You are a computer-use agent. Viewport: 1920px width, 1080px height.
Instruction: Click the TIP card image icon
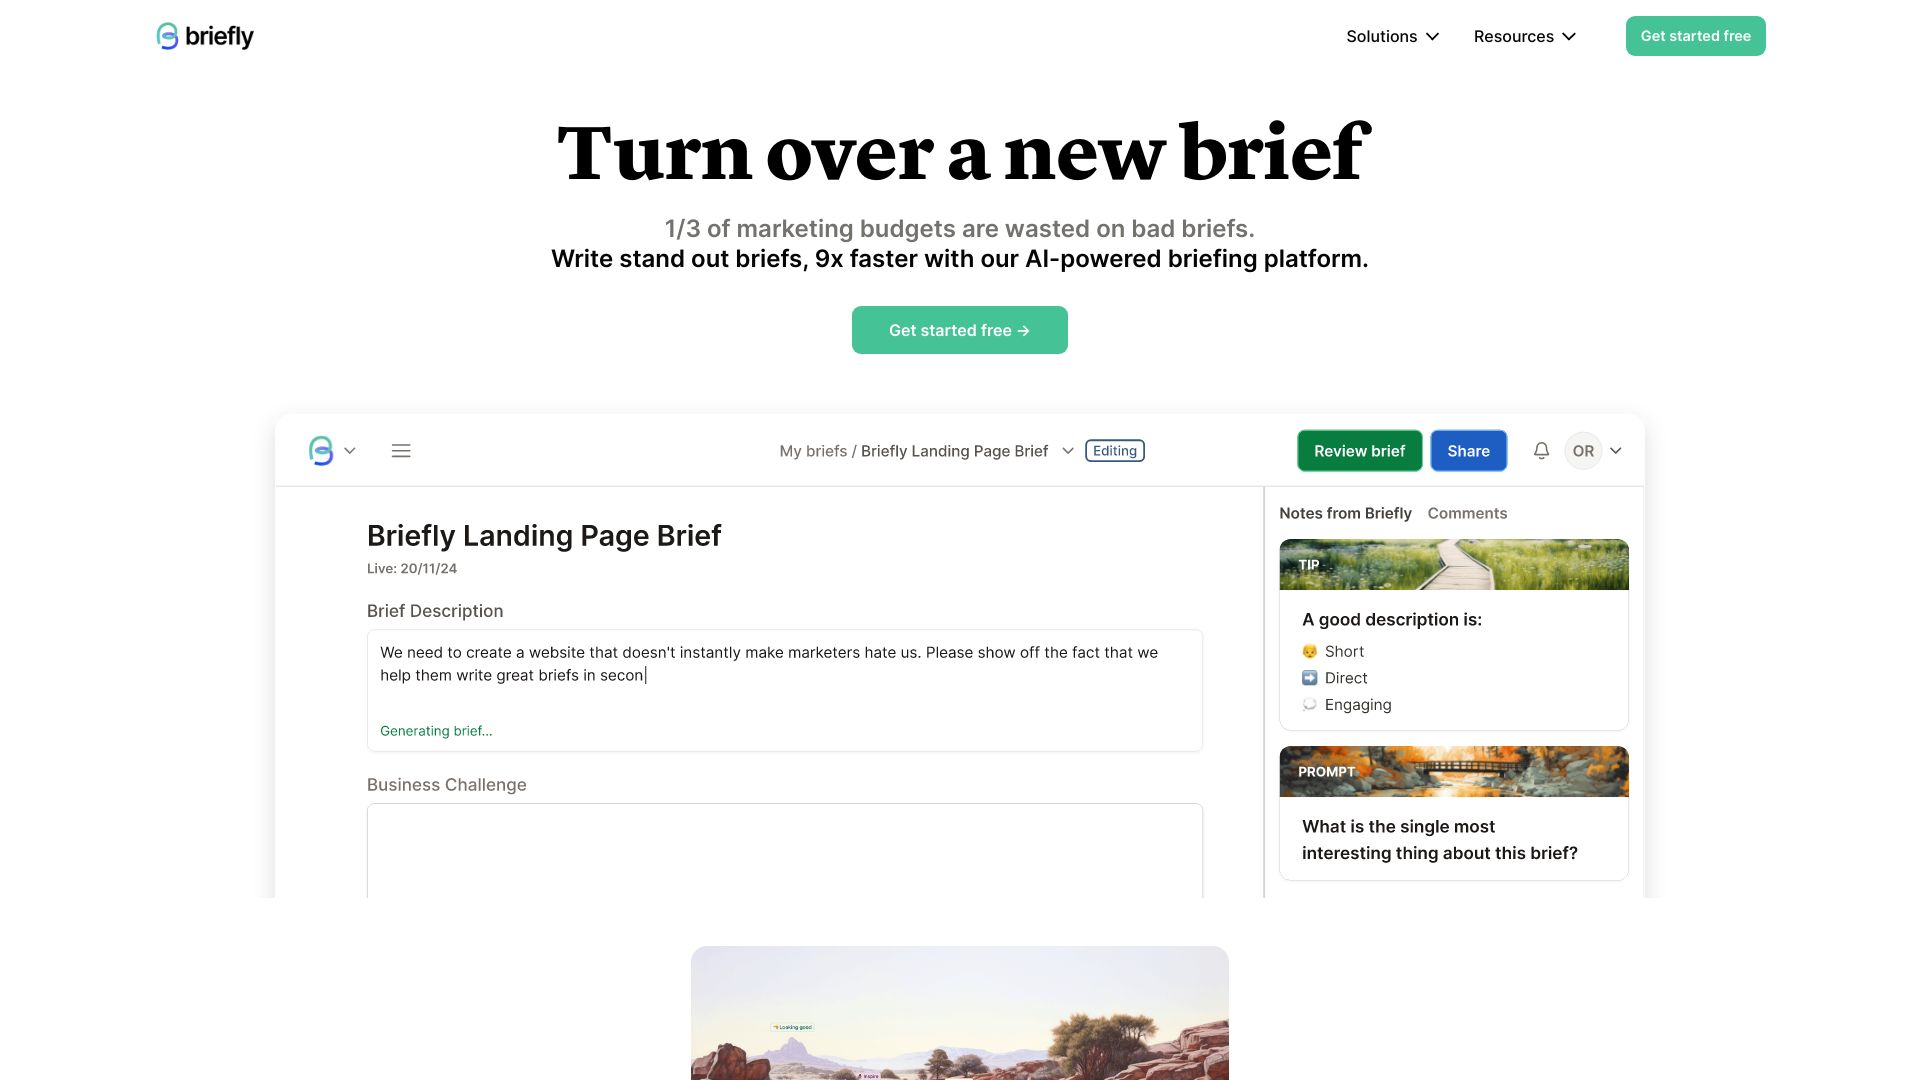(1453, 564)
